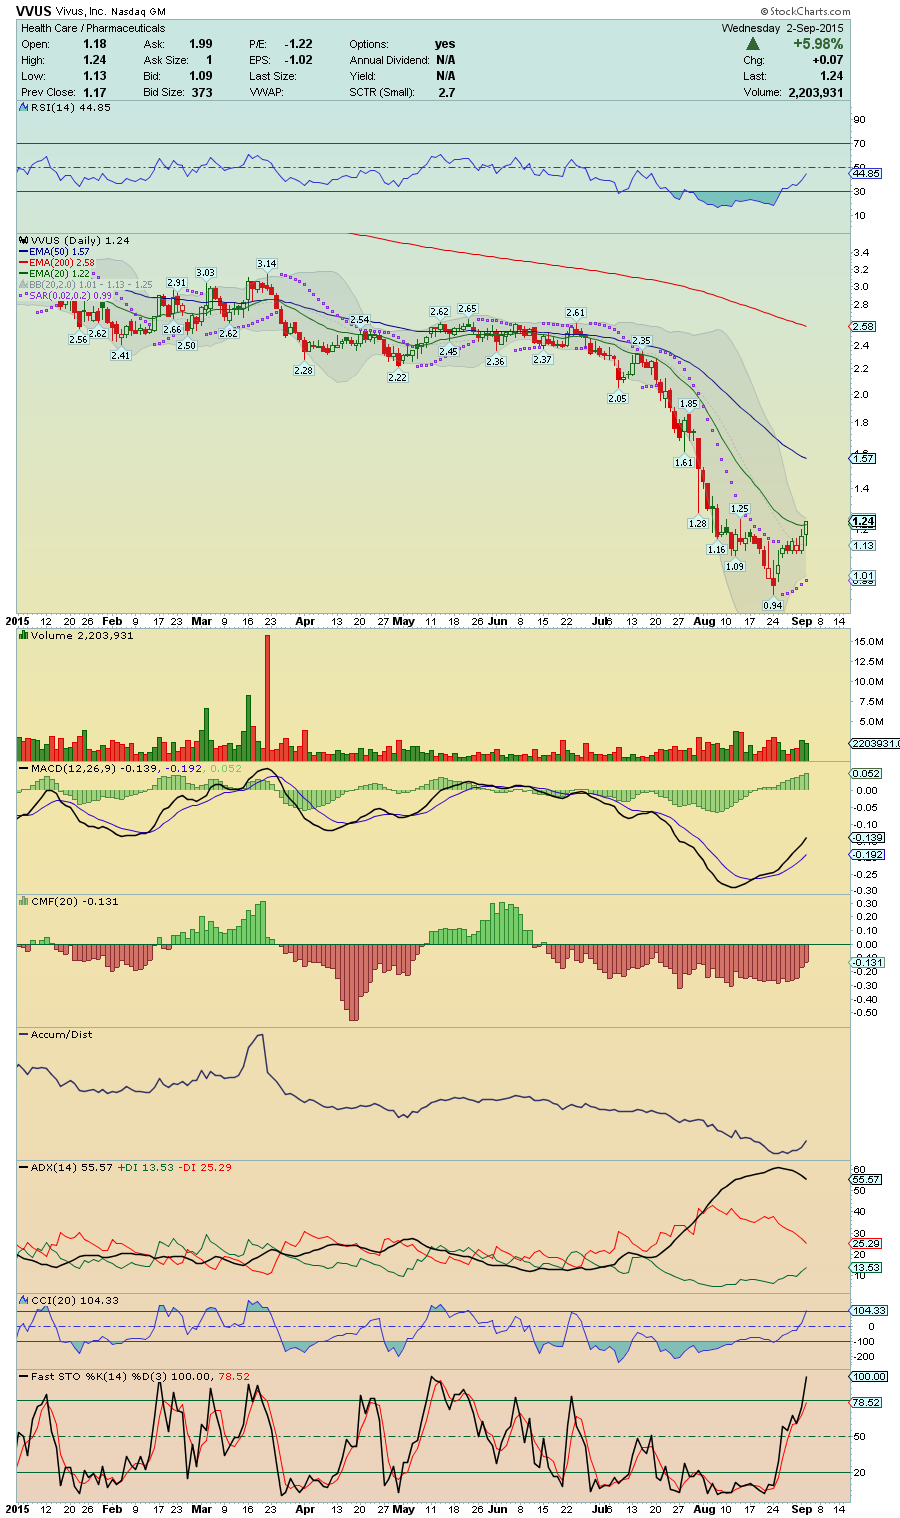The height and width of the screenshot is (1518, 900).
Task: Click the 0.94 lowest price label
Action: coord(773,605)
